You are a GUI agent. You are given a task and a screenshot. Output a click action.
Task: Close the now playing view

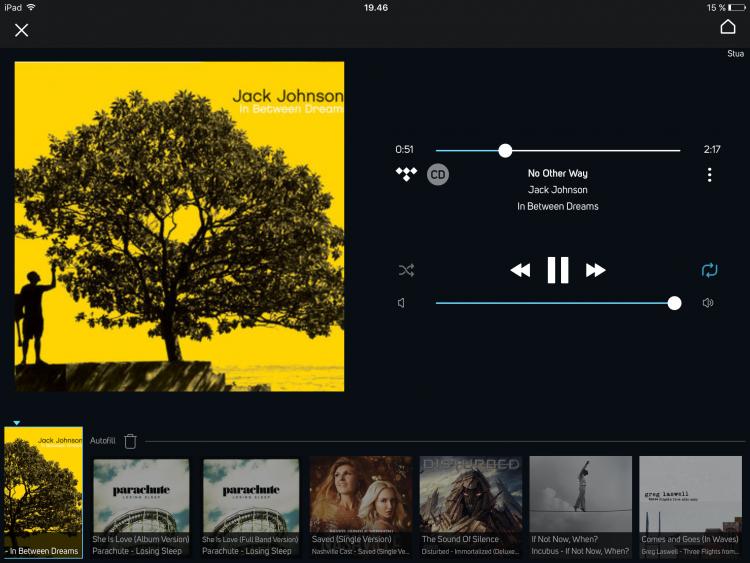pyautogui.click(x=22, y=31)
